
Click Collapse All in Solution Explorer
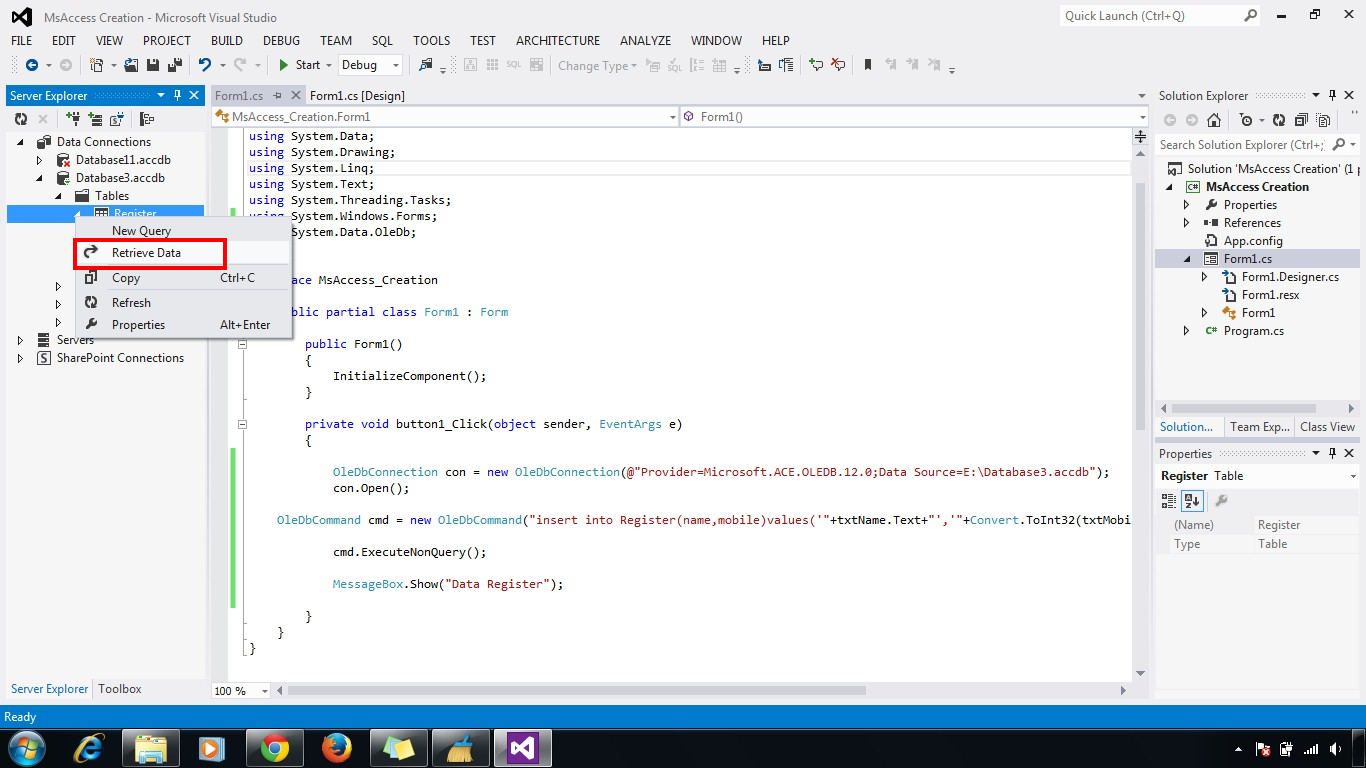coord(1301,120)
